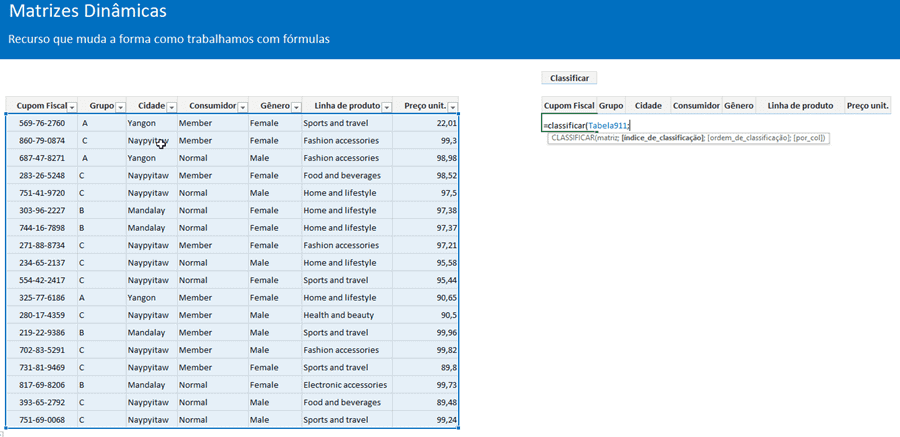Open the Grupo column filter arrow
This screenshot has height=437, width=900.
click(121, 107)
